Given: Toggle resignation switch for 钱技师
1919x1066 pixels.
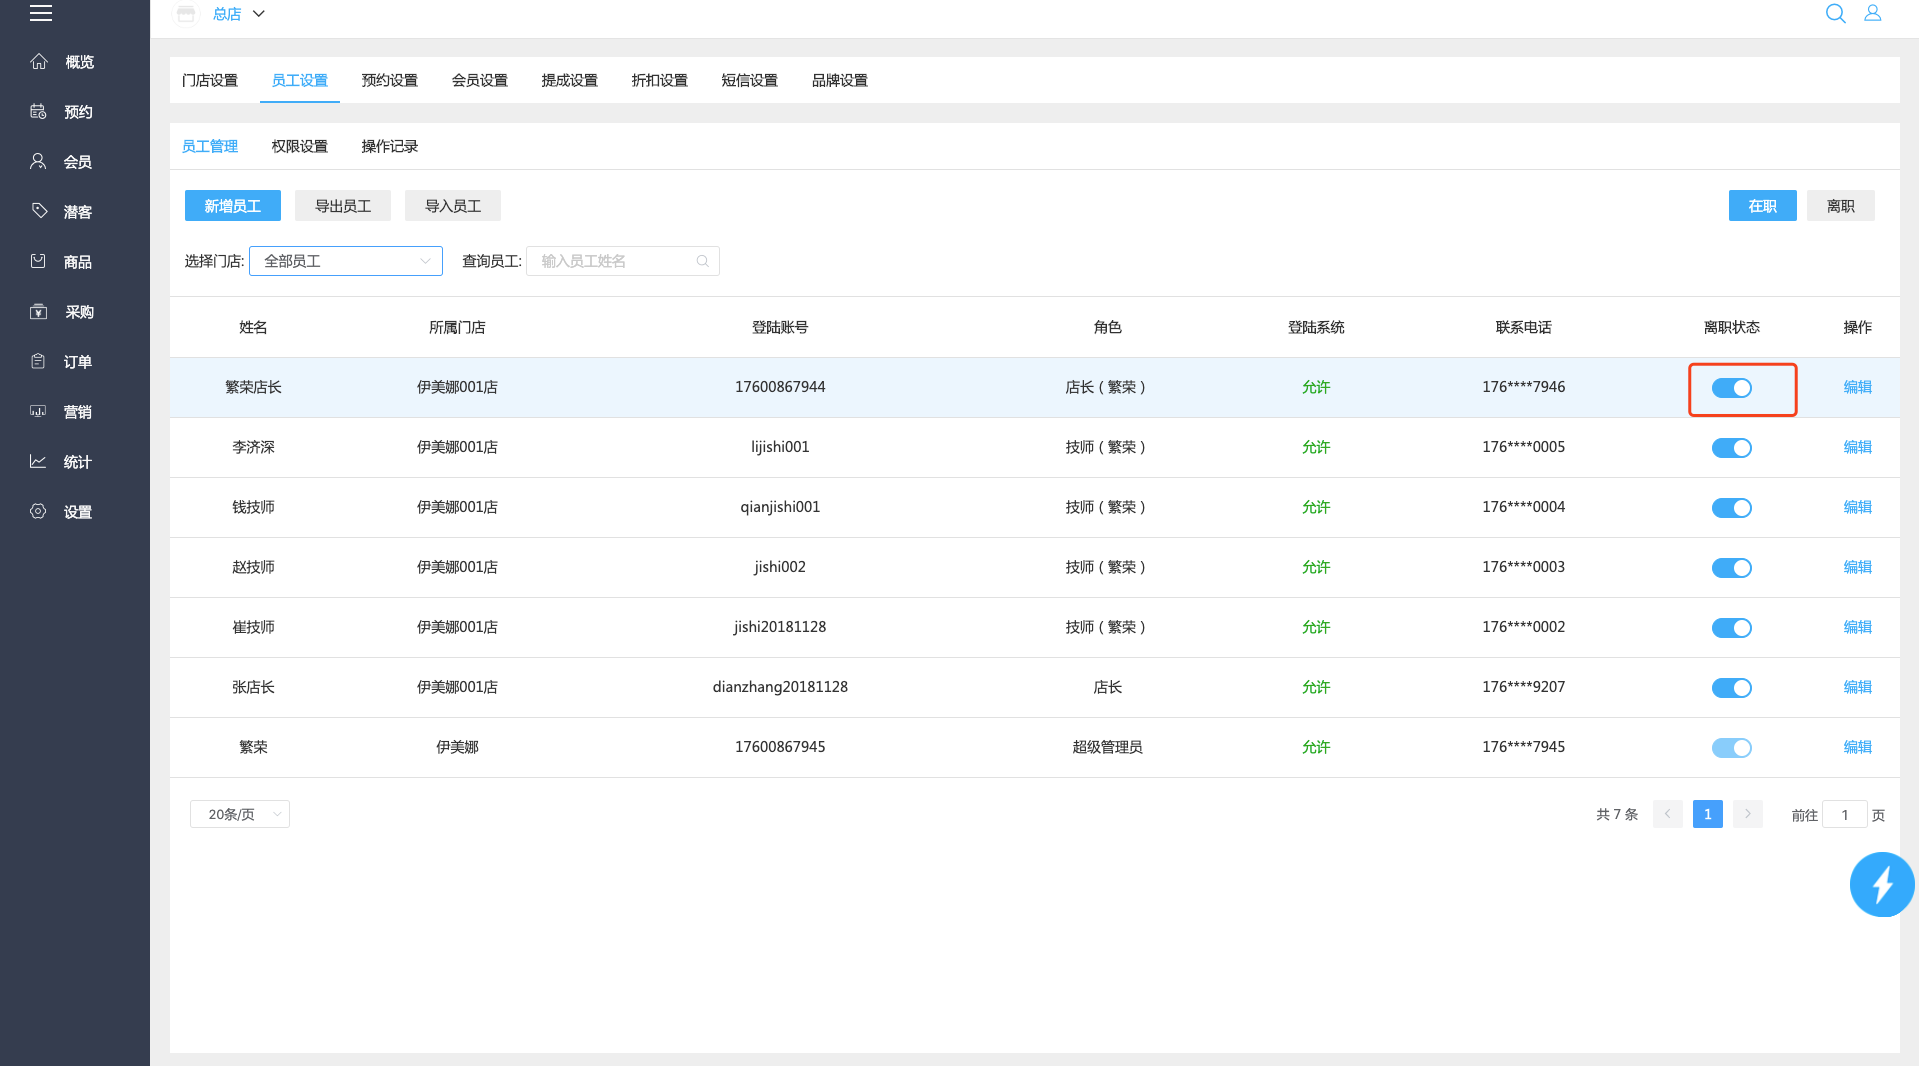Looking at the screenshot, I should [x=1732, y=508].
